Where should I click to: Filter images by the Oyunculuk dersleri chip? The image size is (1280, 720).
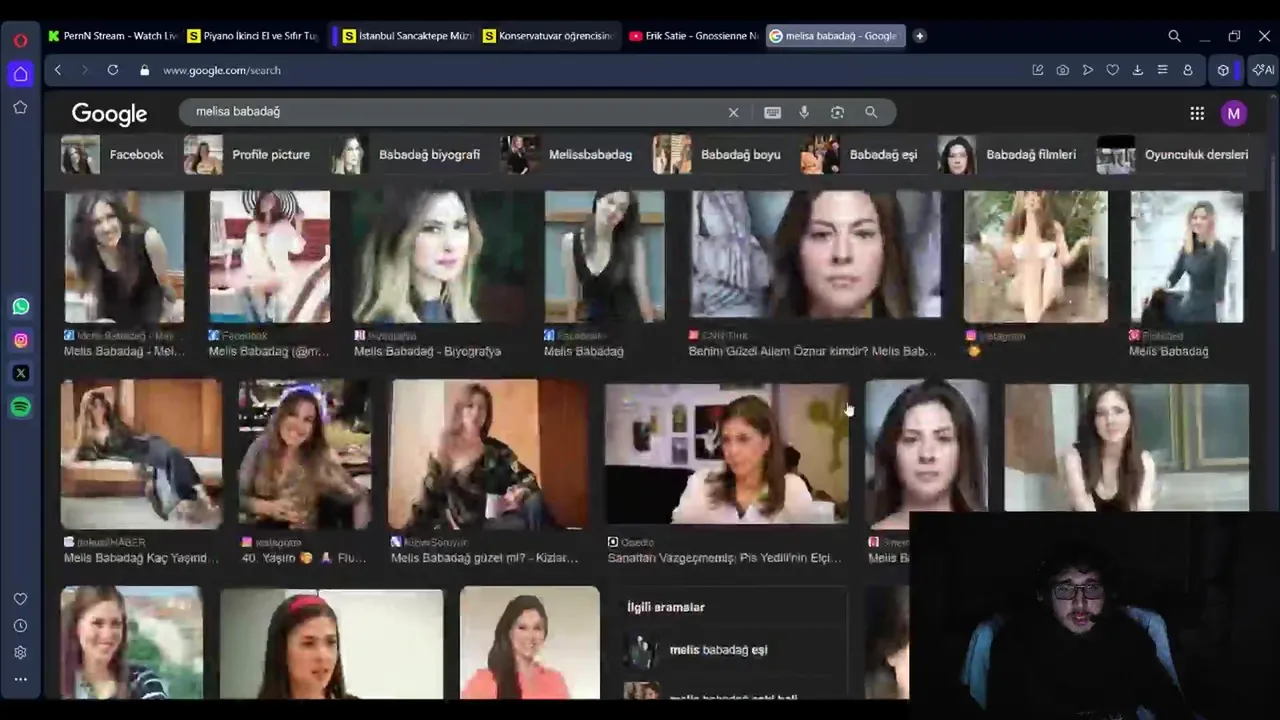pos(1172,155)
